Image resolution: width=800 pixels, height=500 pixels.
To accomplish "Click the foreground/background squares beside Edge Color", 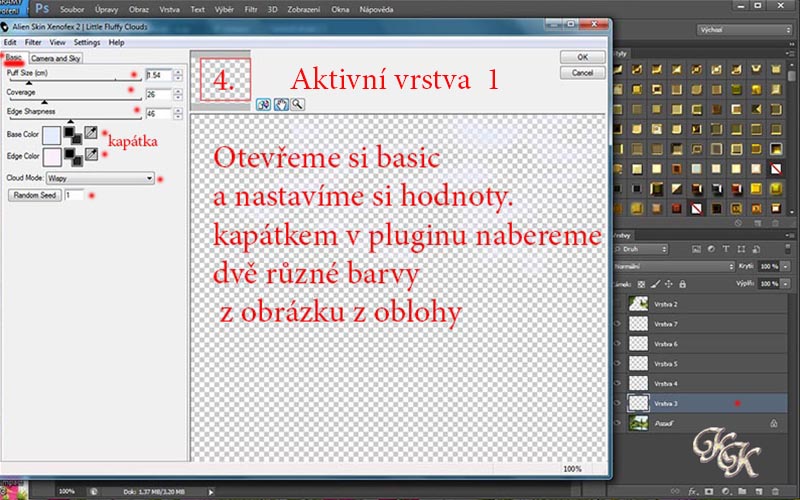I will (x=73, y=157).
